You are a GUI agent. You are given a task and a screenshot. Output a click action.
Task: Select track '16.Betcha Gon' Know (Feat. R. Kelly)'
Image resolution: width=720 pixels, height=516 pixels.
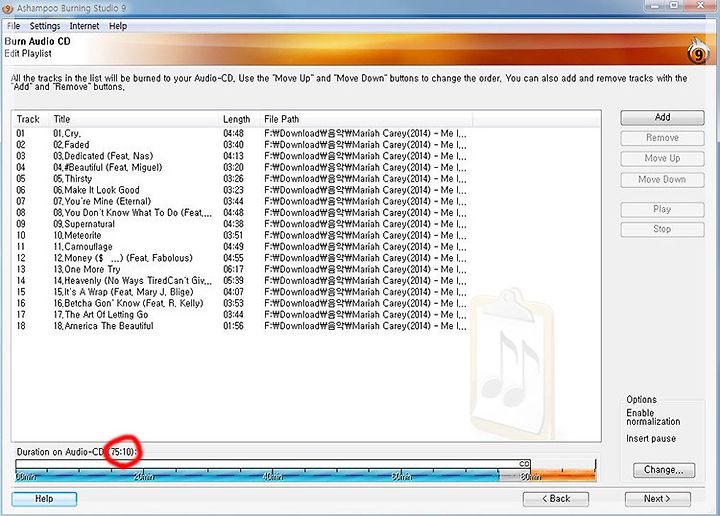128,303
